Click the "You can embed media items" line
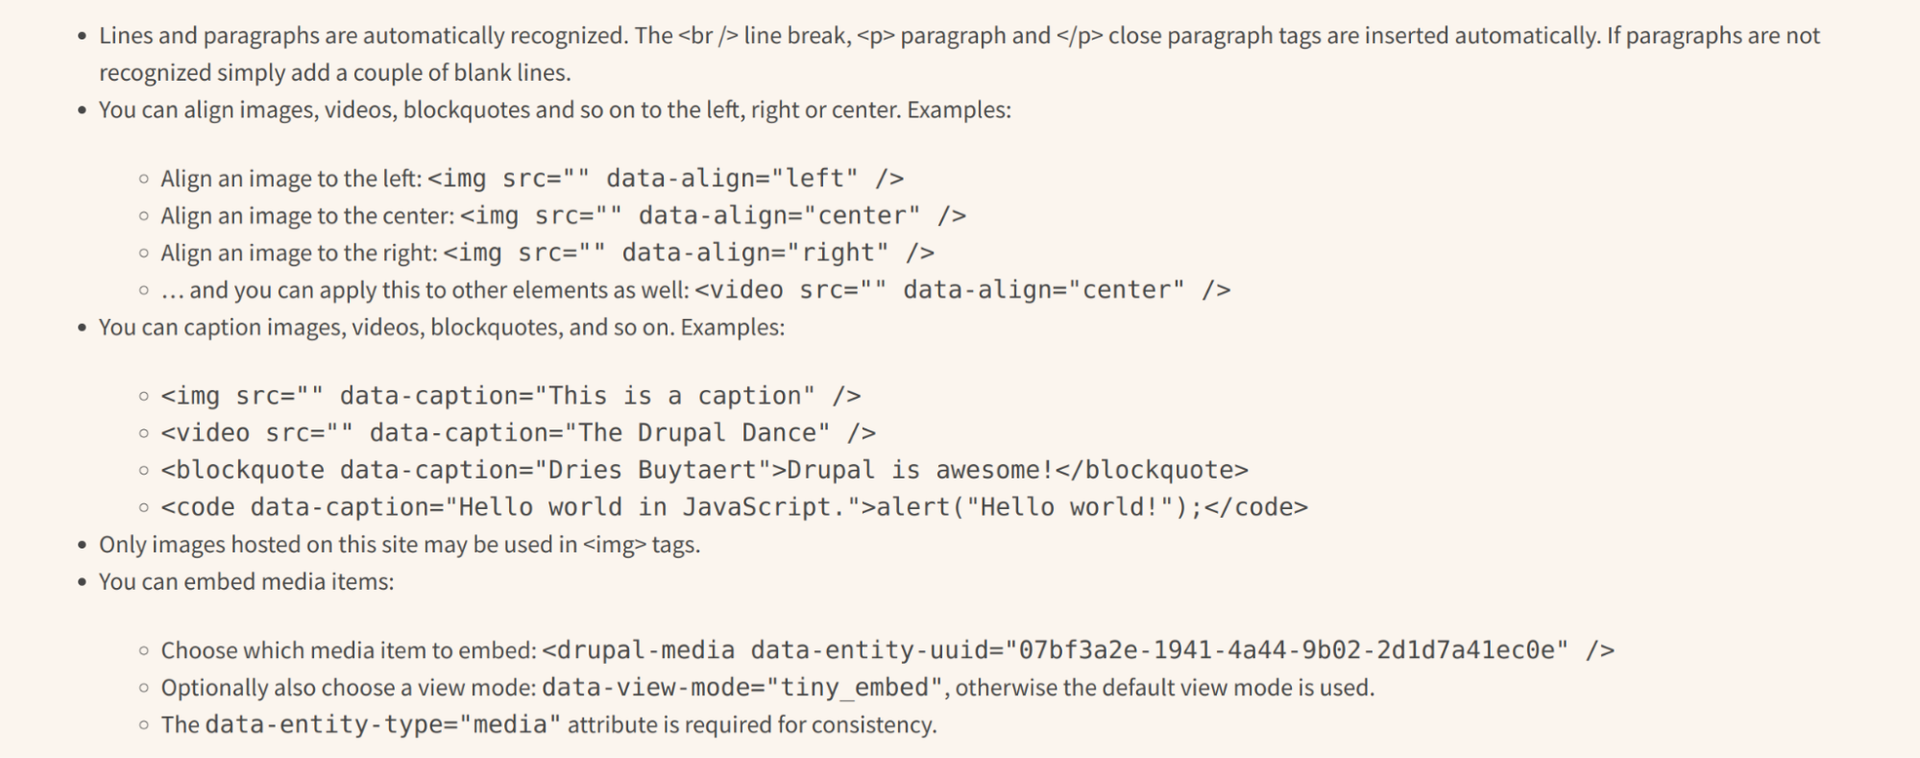Image resolution: width=1920 pixels, height=758 pixels. 246,582
